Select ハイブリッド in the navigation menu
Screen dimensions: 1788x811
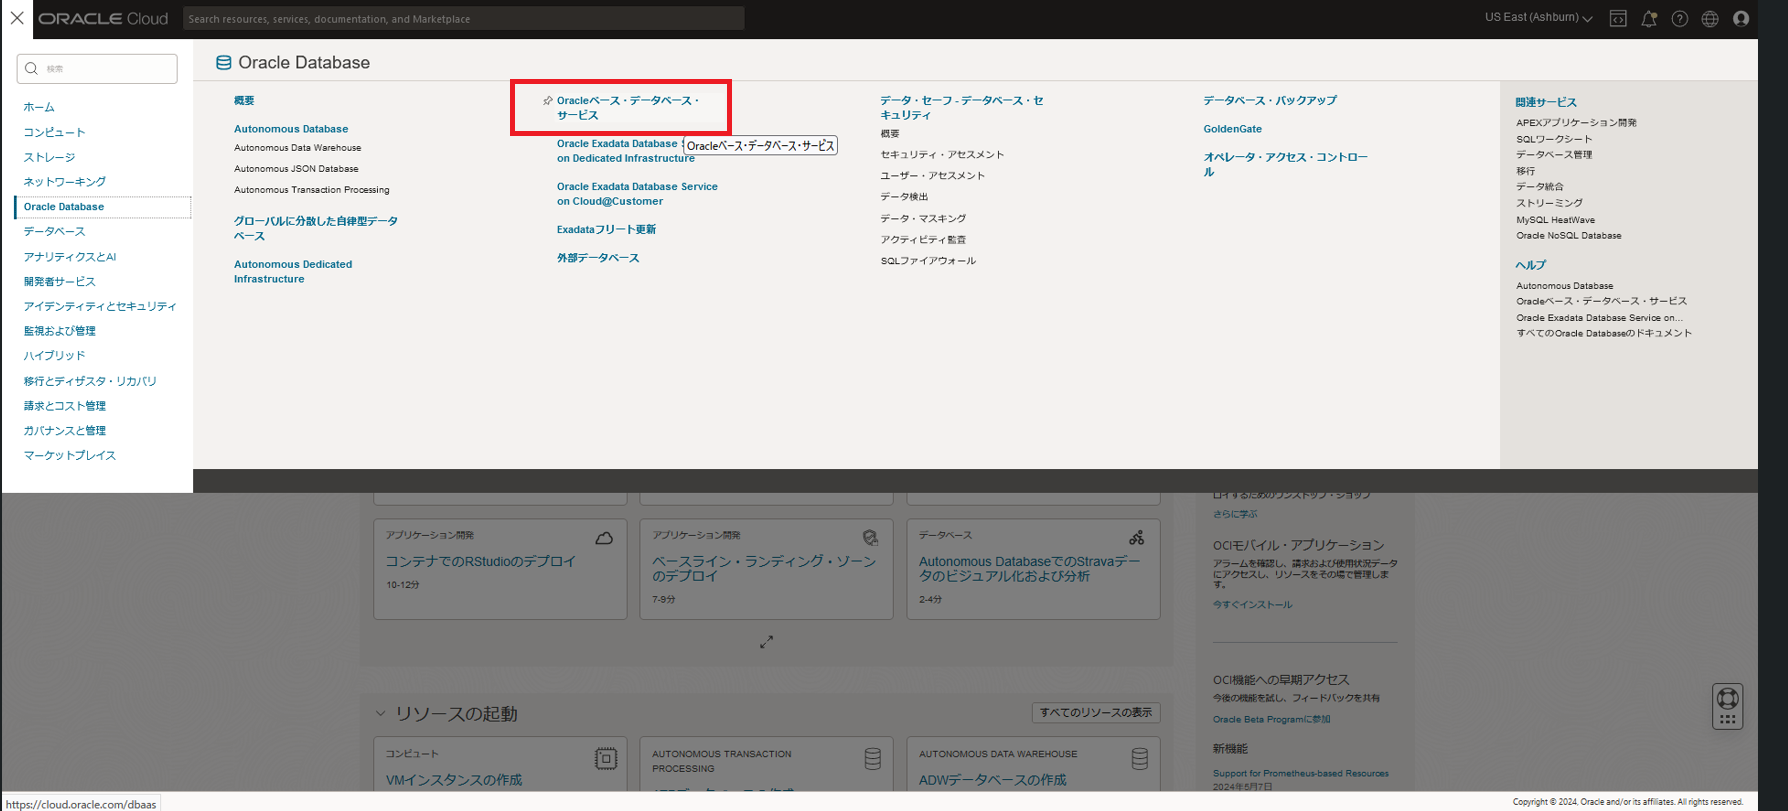pyautogui.click(x=54, y=355)
